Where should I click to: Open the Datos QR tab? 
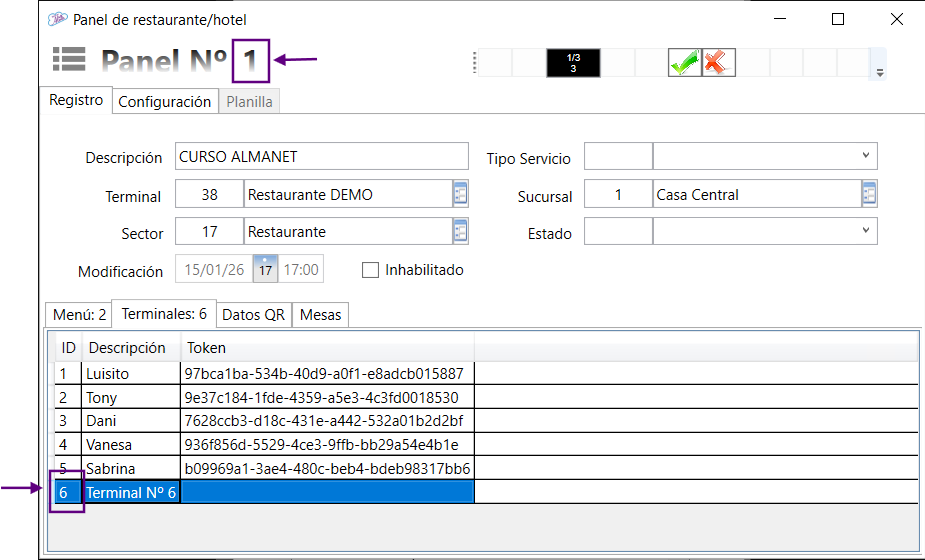coord(253,314)
